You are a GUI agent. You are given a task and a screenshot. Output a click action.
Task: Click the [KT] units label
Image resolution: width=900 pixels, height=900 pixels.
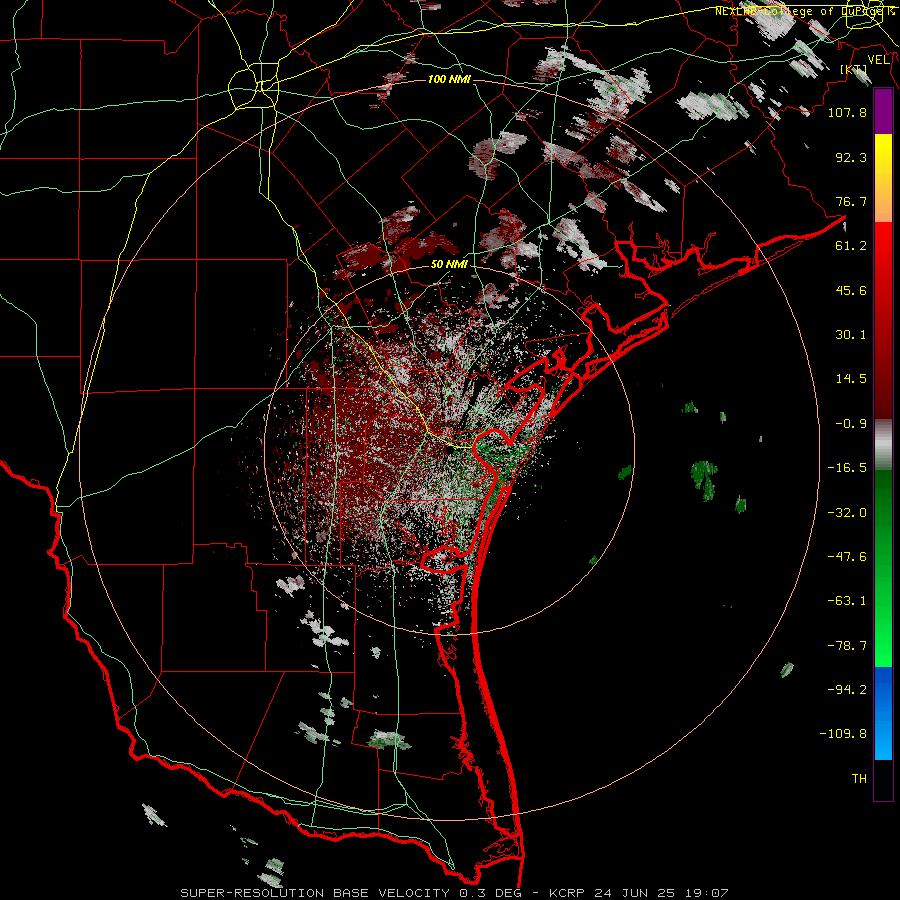click(x=854, y=69)
